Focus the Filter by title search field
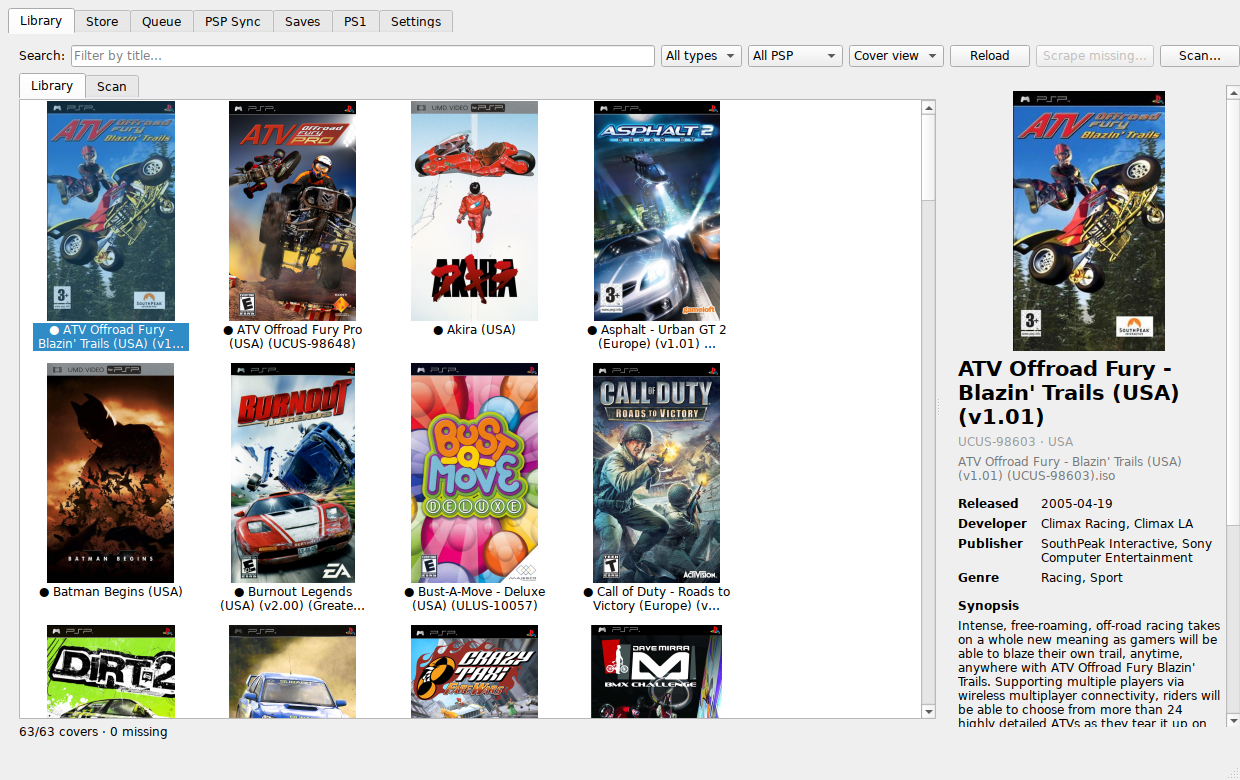 coord(362,56)
